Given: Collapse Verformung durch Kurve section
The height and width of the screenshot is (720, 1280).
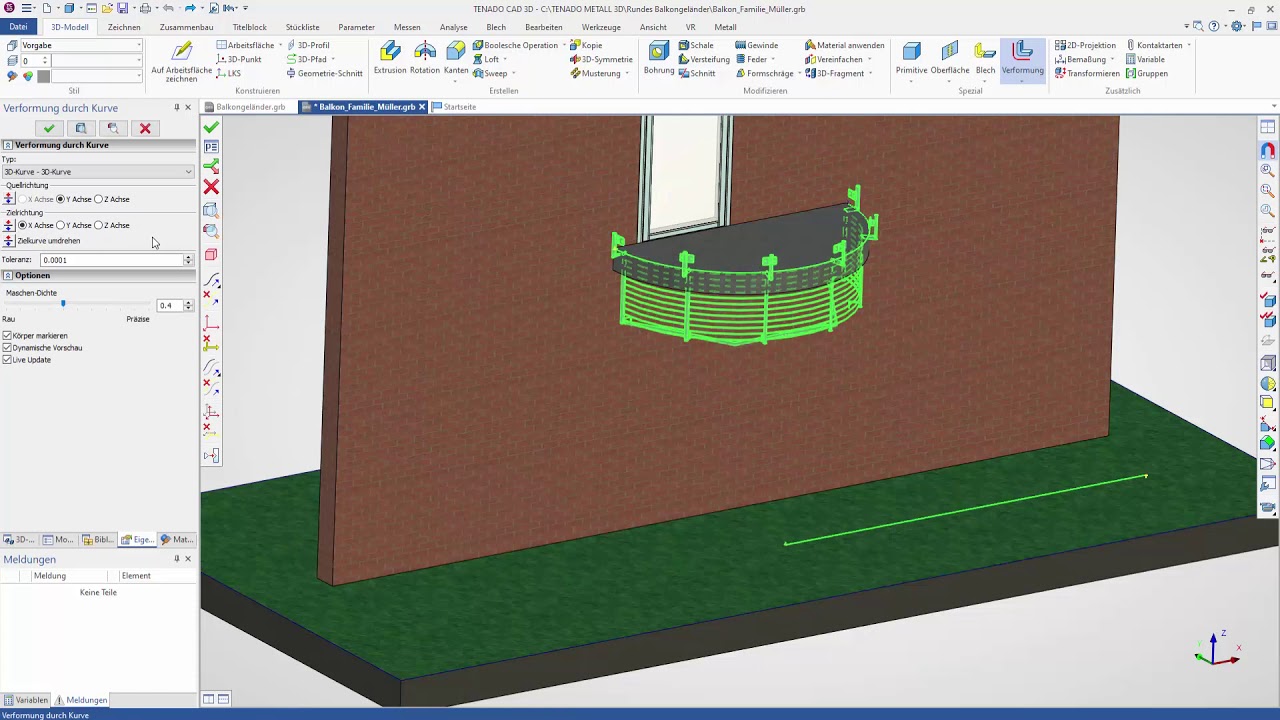Looking at the screenshot, I should tap(8, 145).
